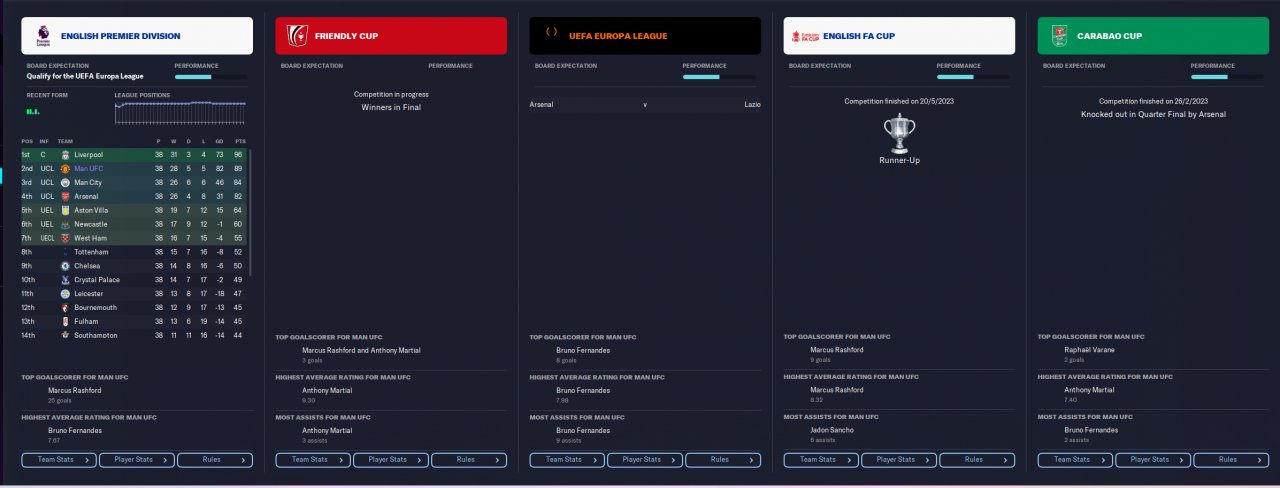This screenshot has height=488, width=1280.
Task: Click the UEFA Europa League logo icon
Action: click(x=551, y=33)
